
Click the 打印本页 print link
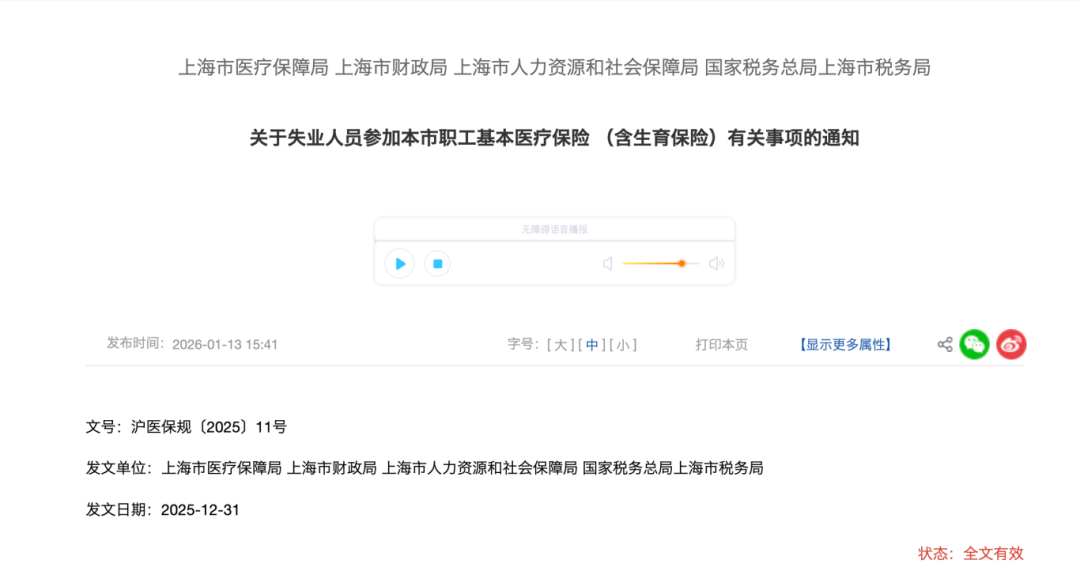[721, 345]
